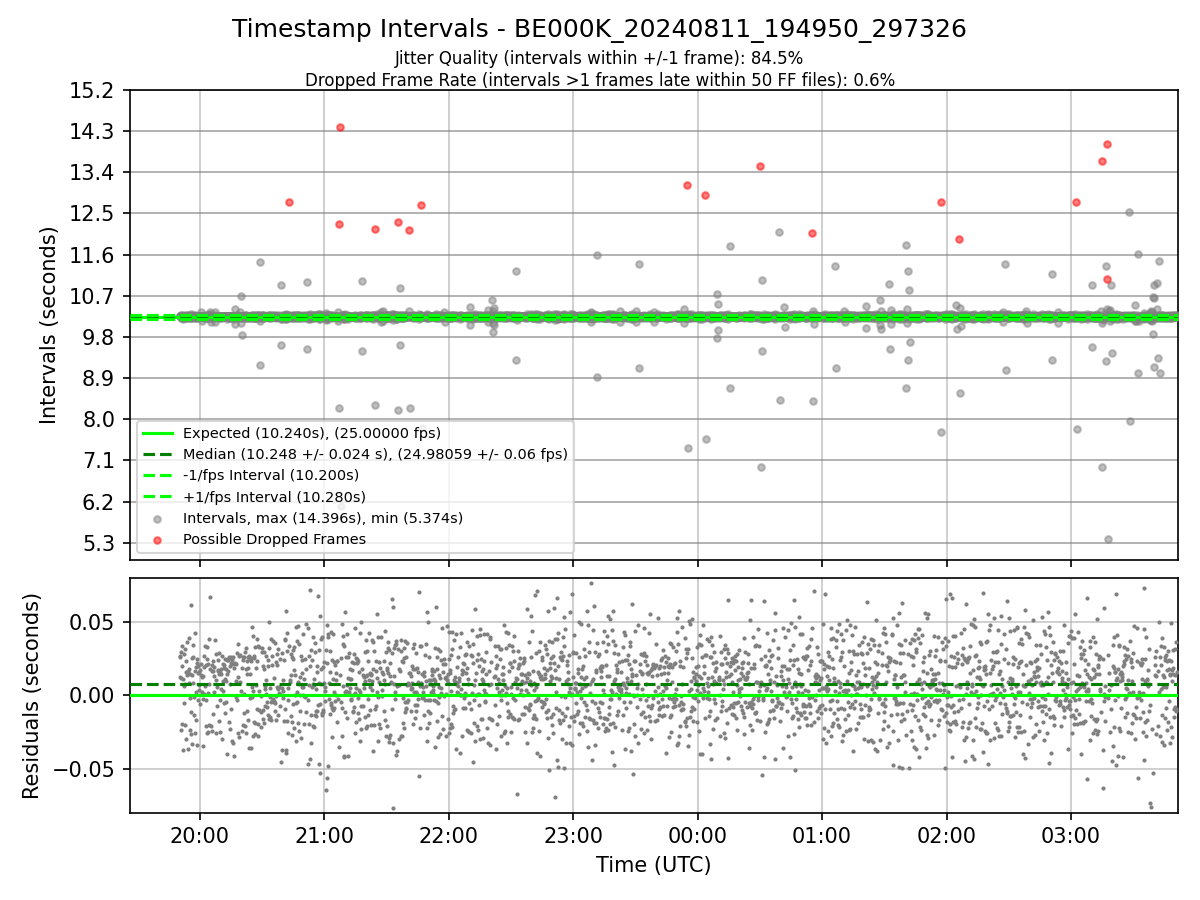Click the 'Dropped Frame Rate' 0.6% subtitle line

pyautogui.click(x=599, y=80)
